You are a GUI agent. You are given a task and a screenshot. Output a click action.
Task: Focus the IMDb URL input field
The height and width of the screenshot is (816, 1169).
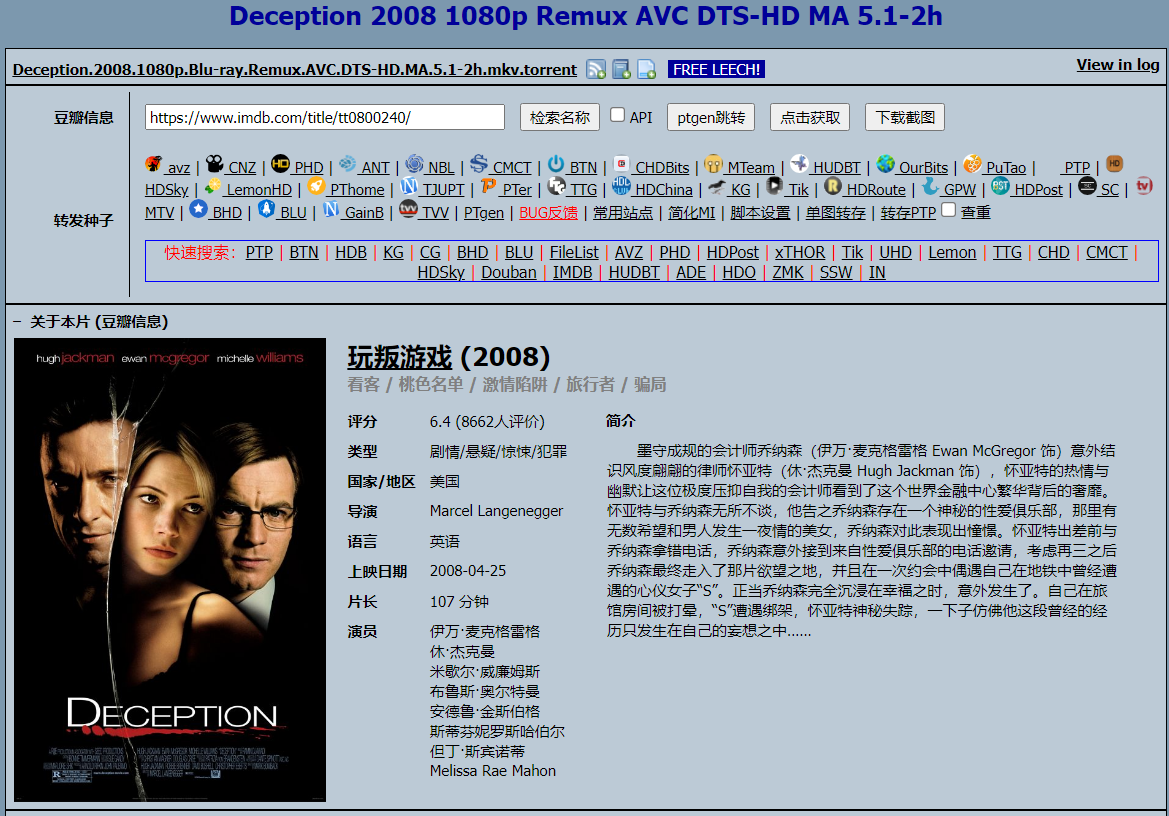324,117
